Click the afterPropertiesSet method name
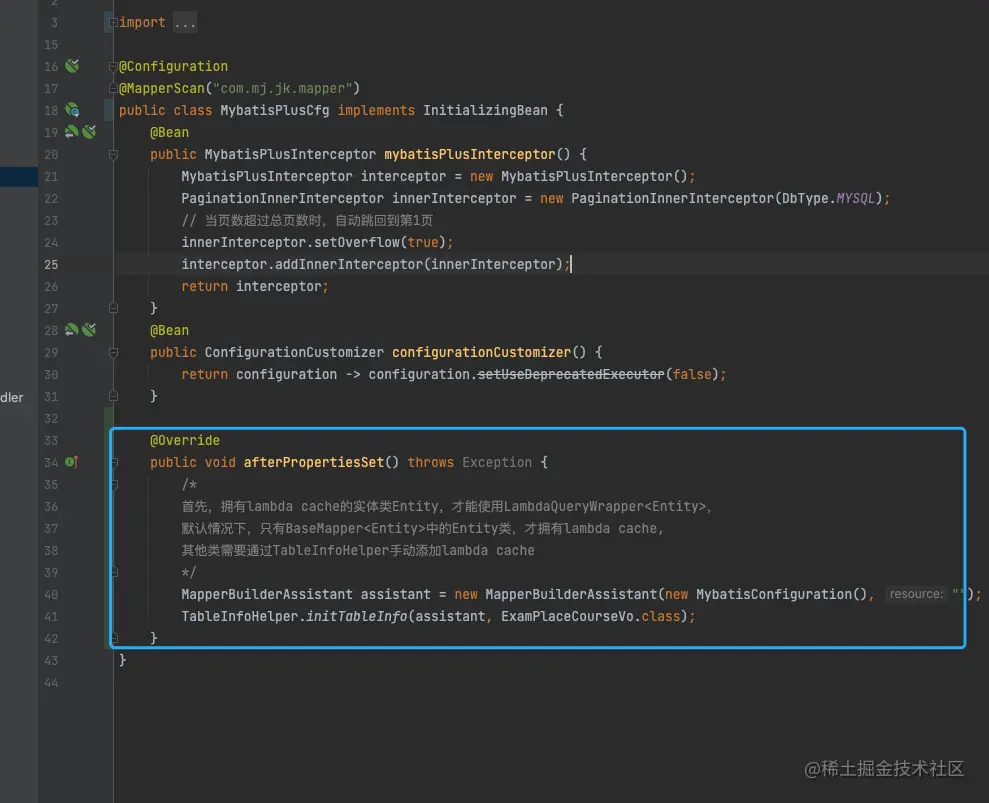Image resolution: width=989 pixels, height=803 pixels. pos(313,462)
